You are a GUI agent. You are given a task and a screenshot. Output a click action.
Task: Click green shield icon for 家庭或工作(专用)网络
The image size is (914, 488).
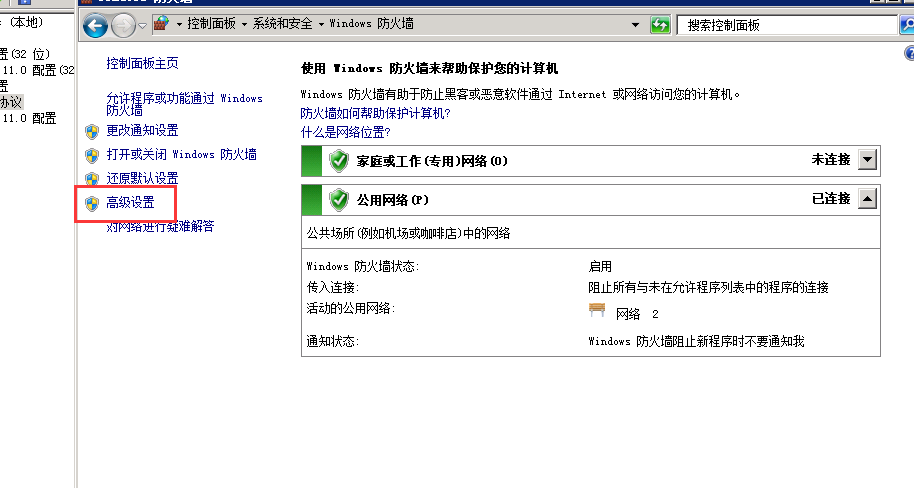pyautogui.click(x=339, y=161)
